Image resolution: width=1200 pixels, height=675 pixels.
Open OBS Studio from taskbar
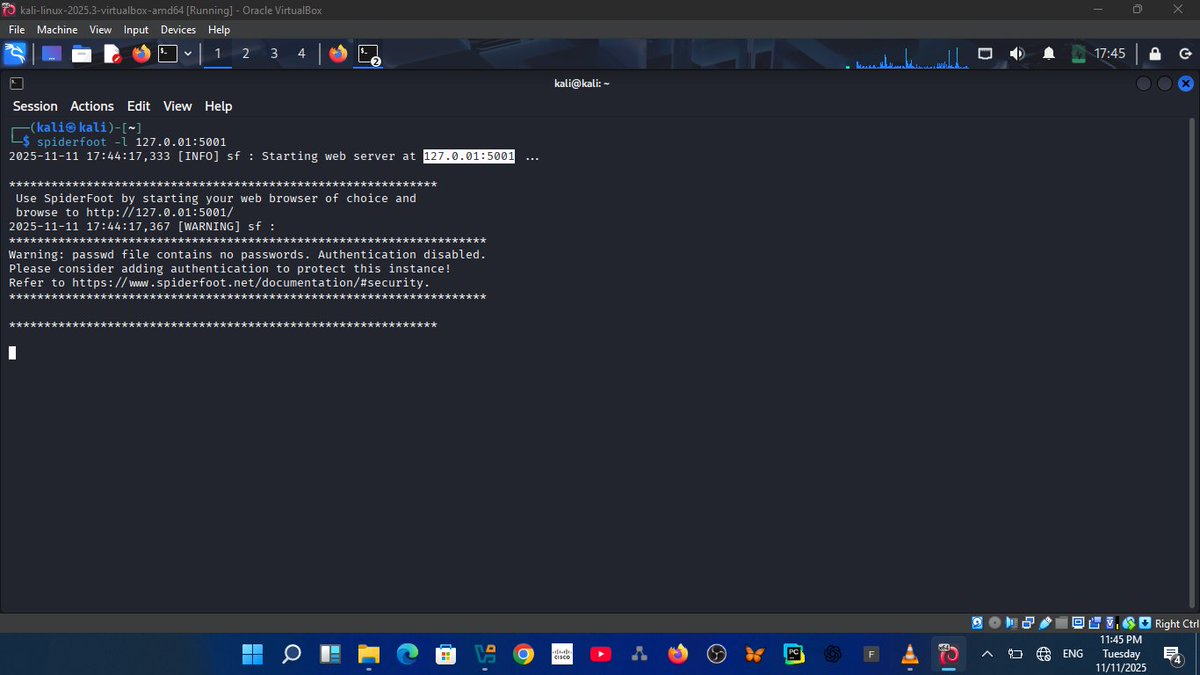tap(716, 654)
